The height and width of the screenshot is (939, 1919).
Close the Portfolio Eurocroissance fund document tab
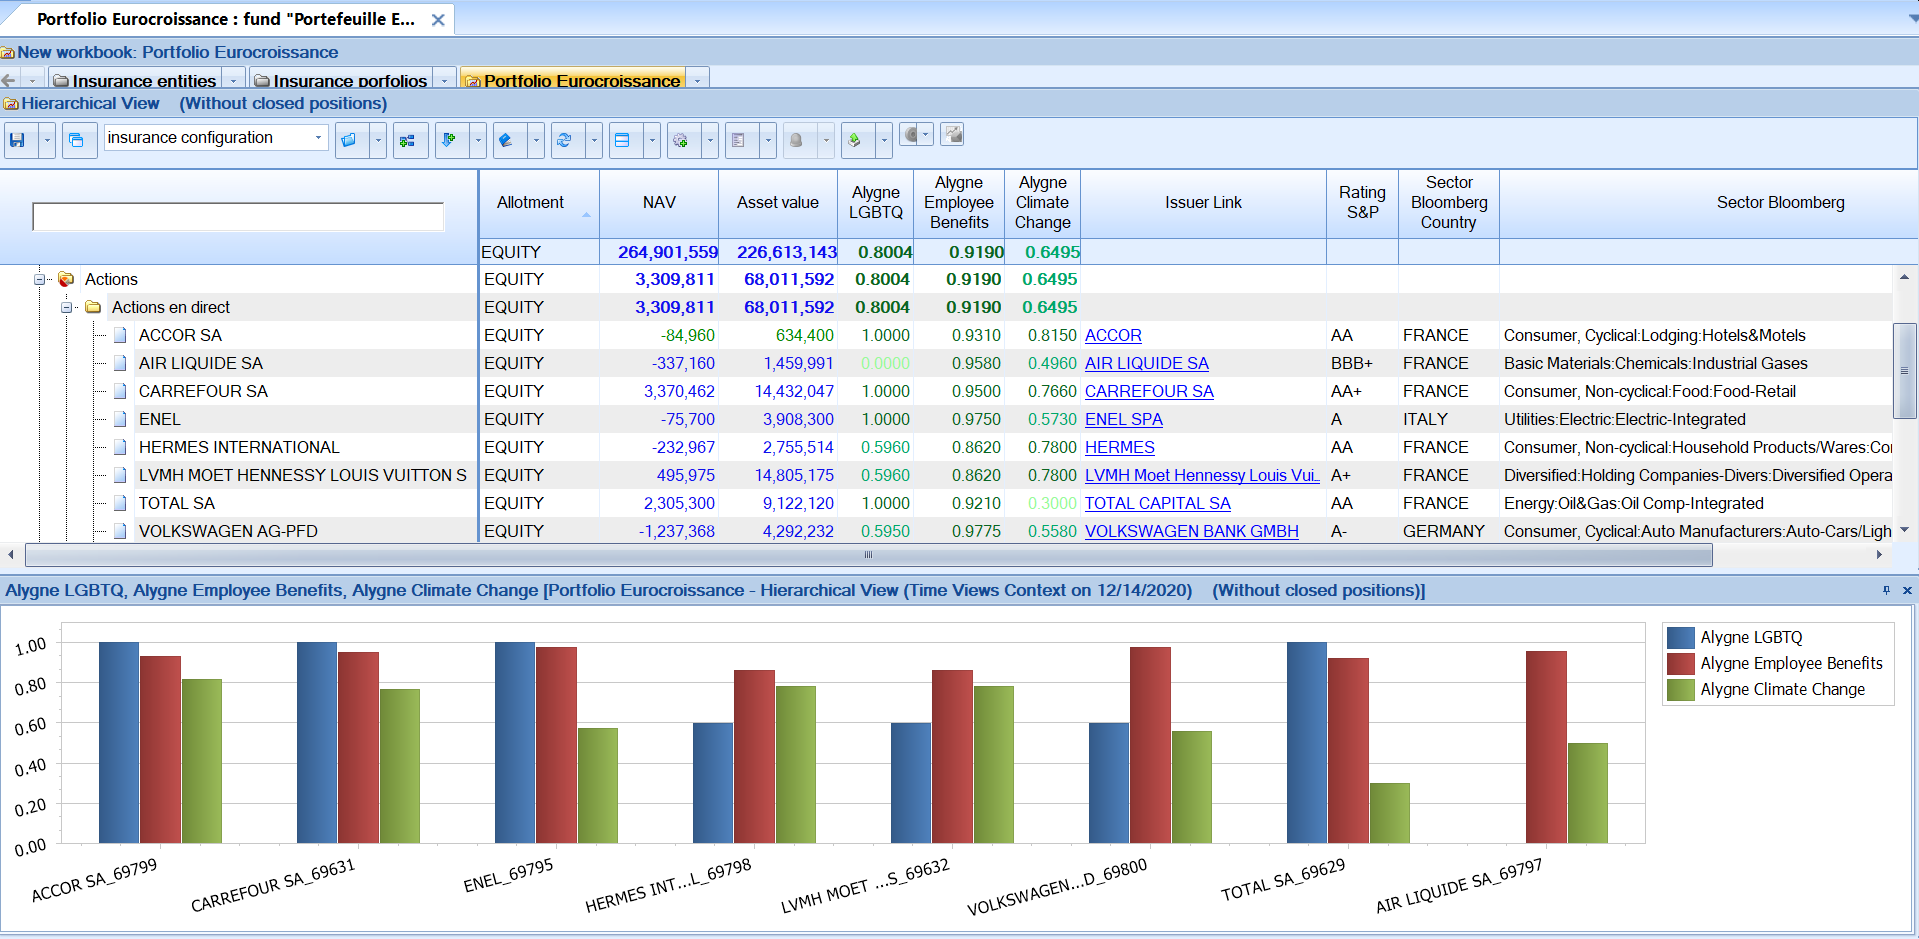point(438,20)
